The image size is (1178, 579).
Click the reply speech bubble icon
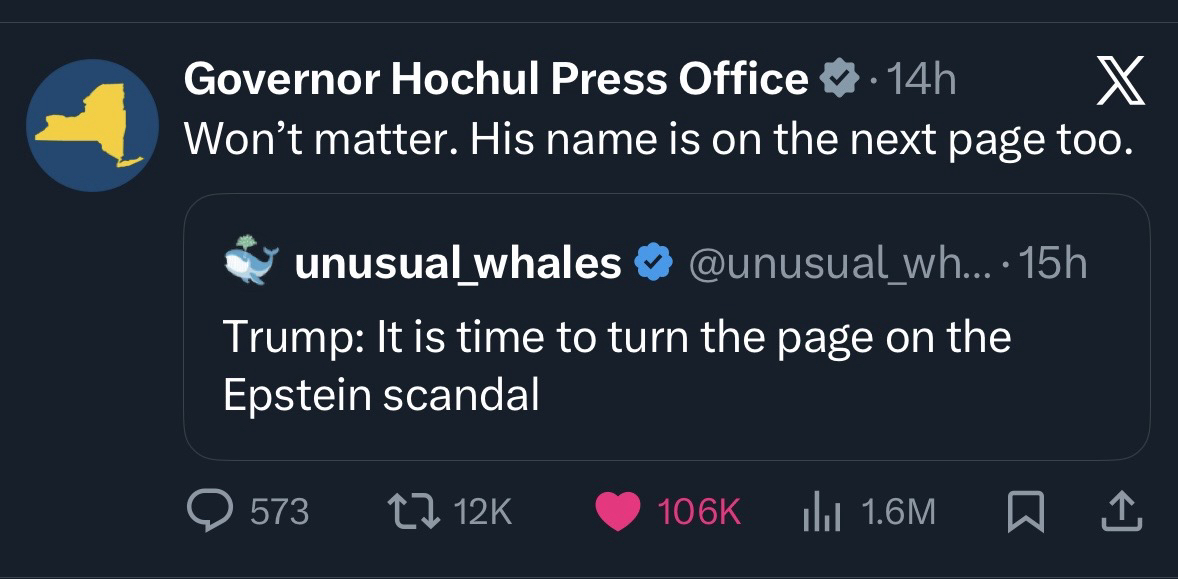coord(209,512)
